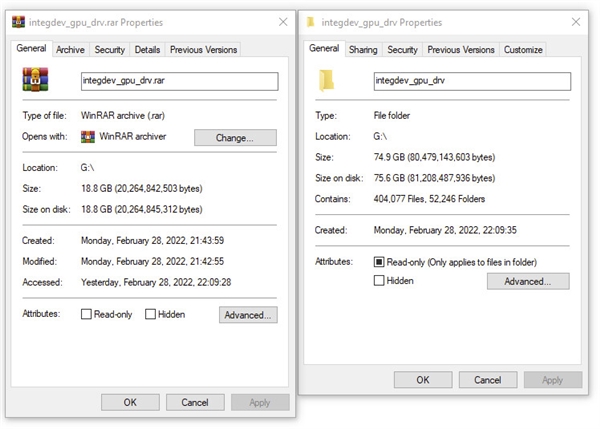Image resolution: width=600 pixels, height=429 pixels.
Task: Click the WinRAR archiver icon next to Opens with
Action: 88,137
